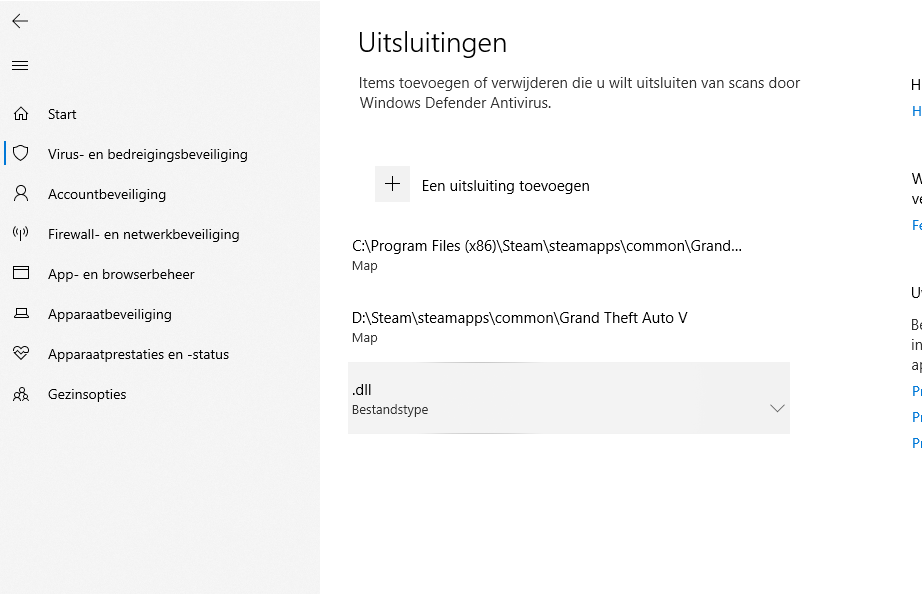Click the .dll Bestandstype entry text
Screen dimensions: 922x594
[390, 398]
